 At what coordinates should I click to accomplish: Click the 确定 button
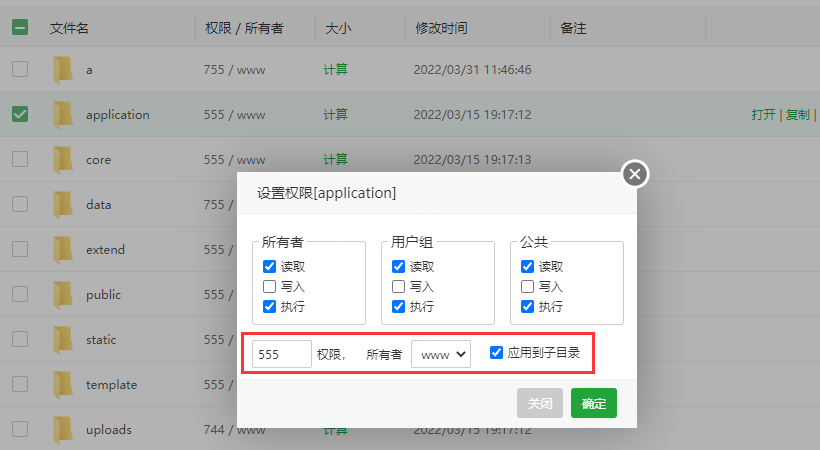[593, 403]
